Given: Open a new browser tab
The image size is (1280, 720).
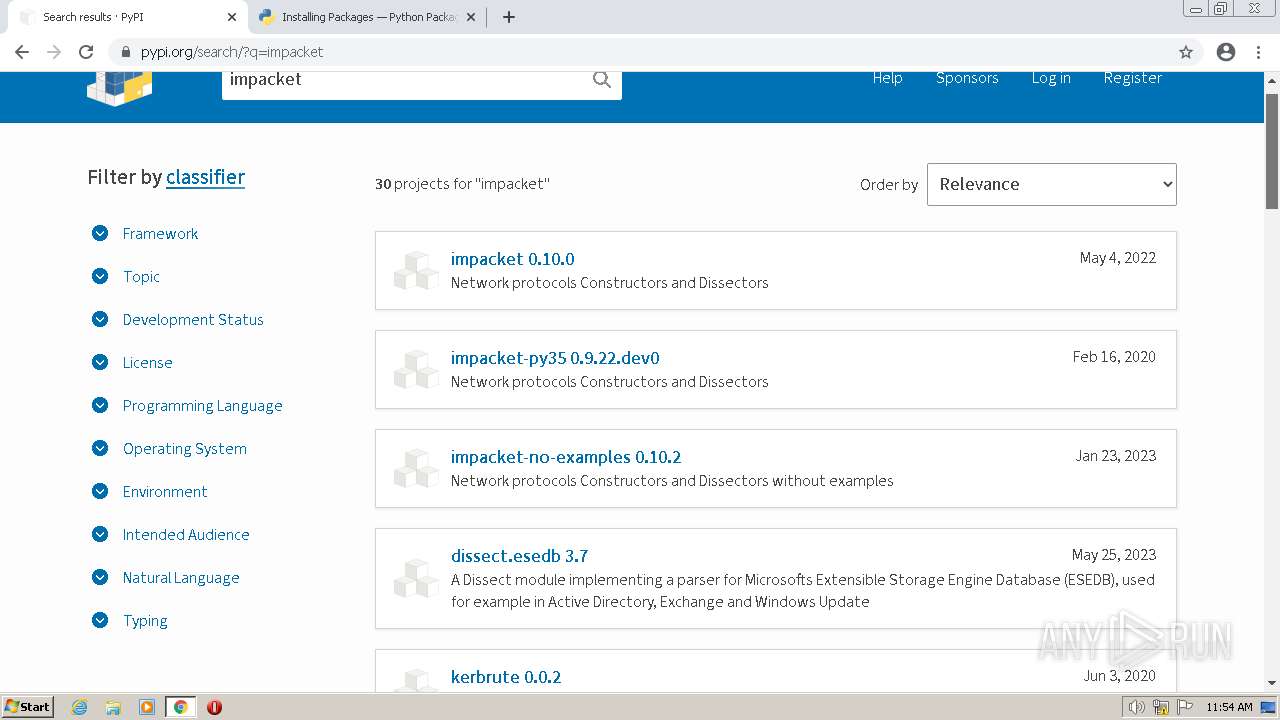Looking at the screenshot, I should [x=508, y=17].
